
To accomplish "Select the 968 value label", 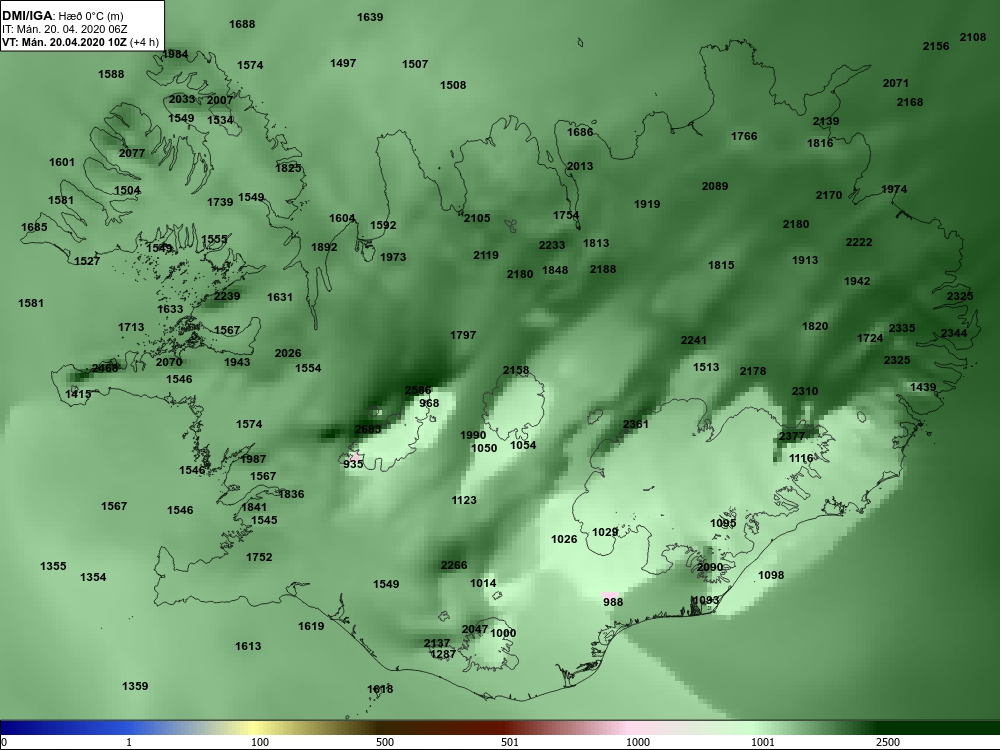I will click(429, 403).
